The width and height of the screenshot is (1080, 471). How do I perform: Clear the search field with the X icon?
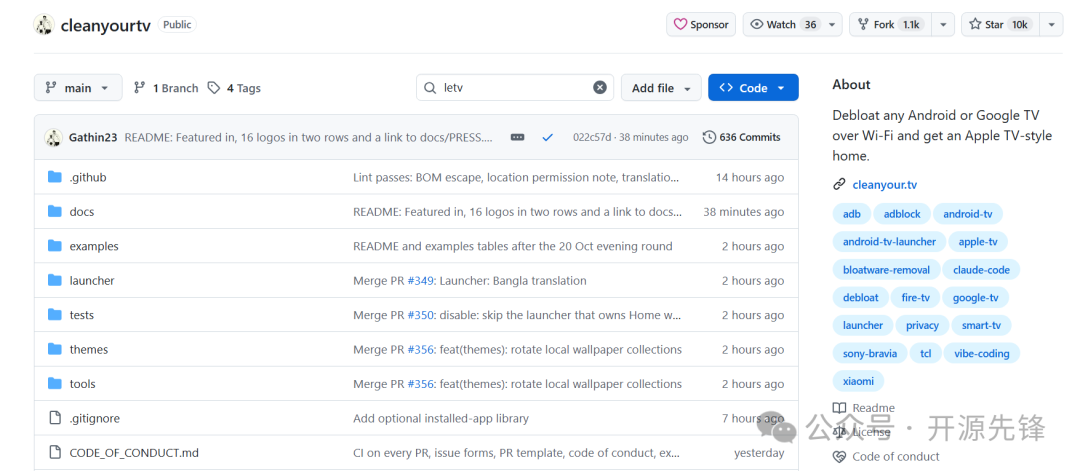(x=600, y=87)
